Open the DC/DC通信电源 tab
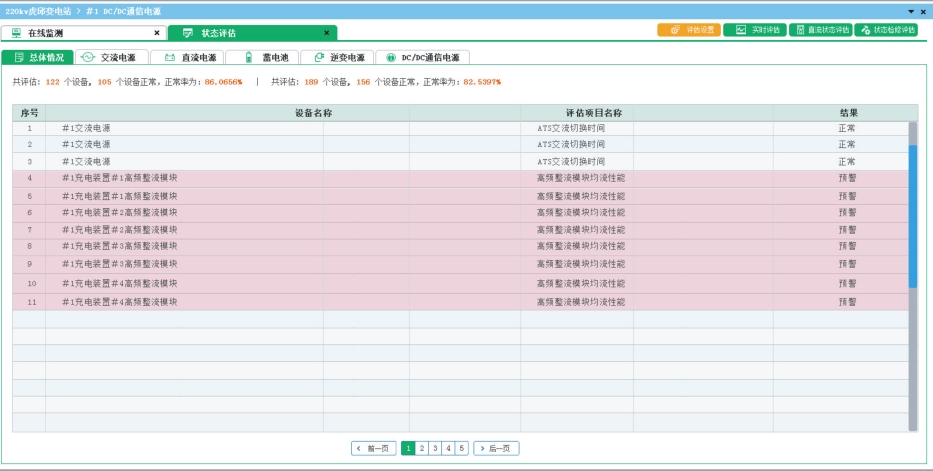 click(422, 58)
